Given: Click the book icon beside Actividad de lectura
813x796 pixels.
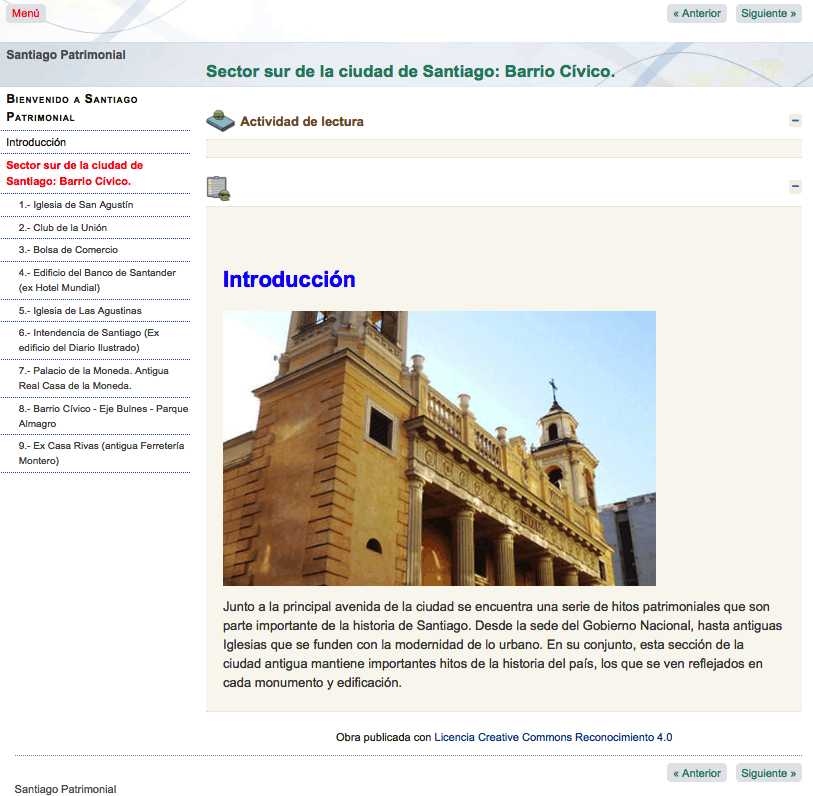Looking at the screenshot, I should click(218, 119).
